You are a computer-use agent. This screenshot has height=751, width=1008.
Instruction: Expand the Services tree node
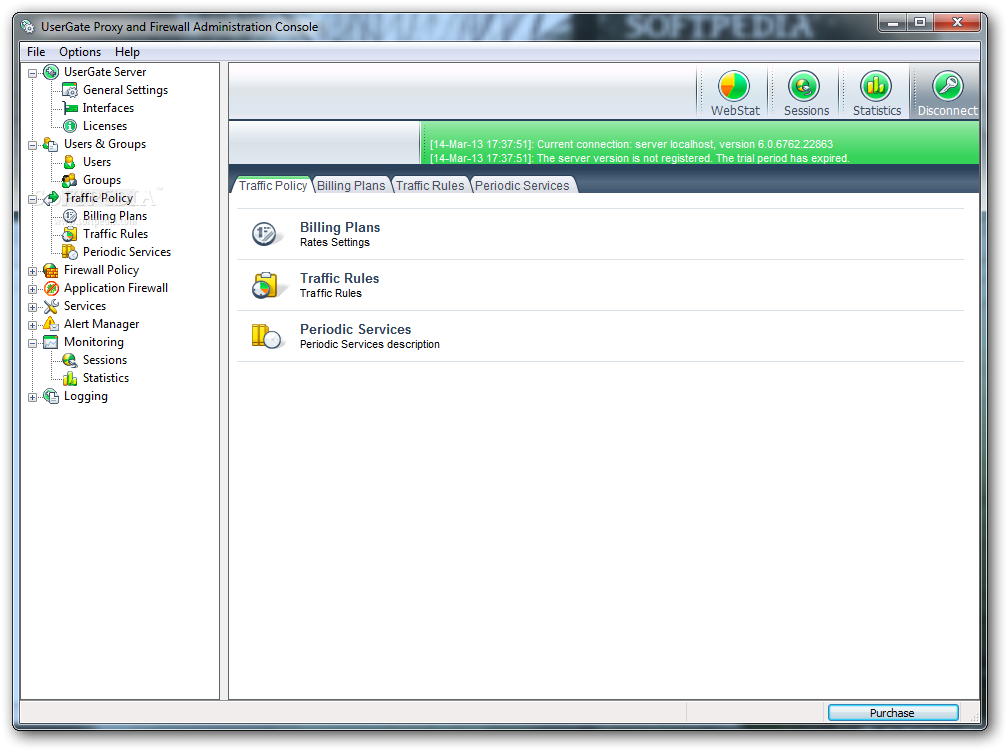click(32, 307)
